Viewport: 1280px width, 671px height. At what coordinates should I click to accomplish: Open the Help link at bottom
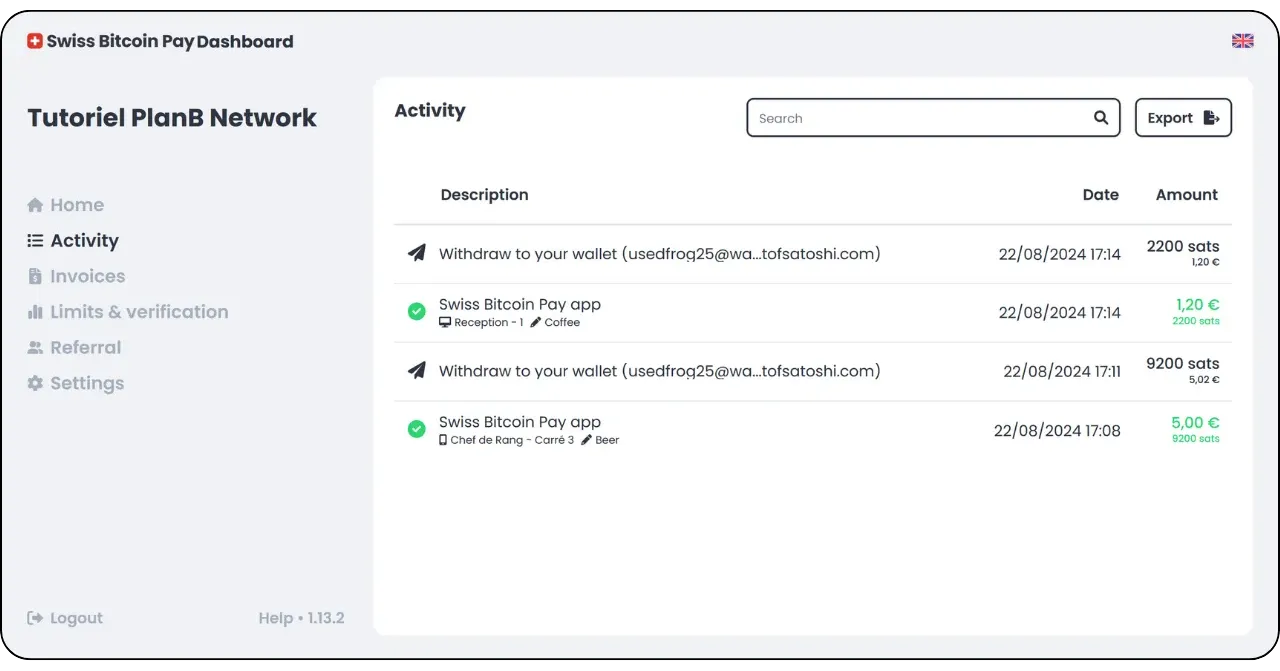click(275, 618)
